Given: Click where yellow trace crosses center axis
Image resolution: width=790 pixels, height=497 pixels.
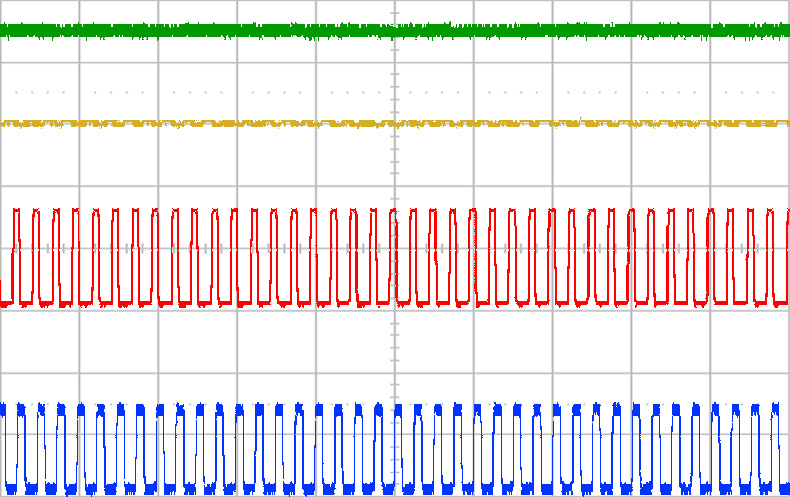Looking at the screenshot, I should click(395, 124).
